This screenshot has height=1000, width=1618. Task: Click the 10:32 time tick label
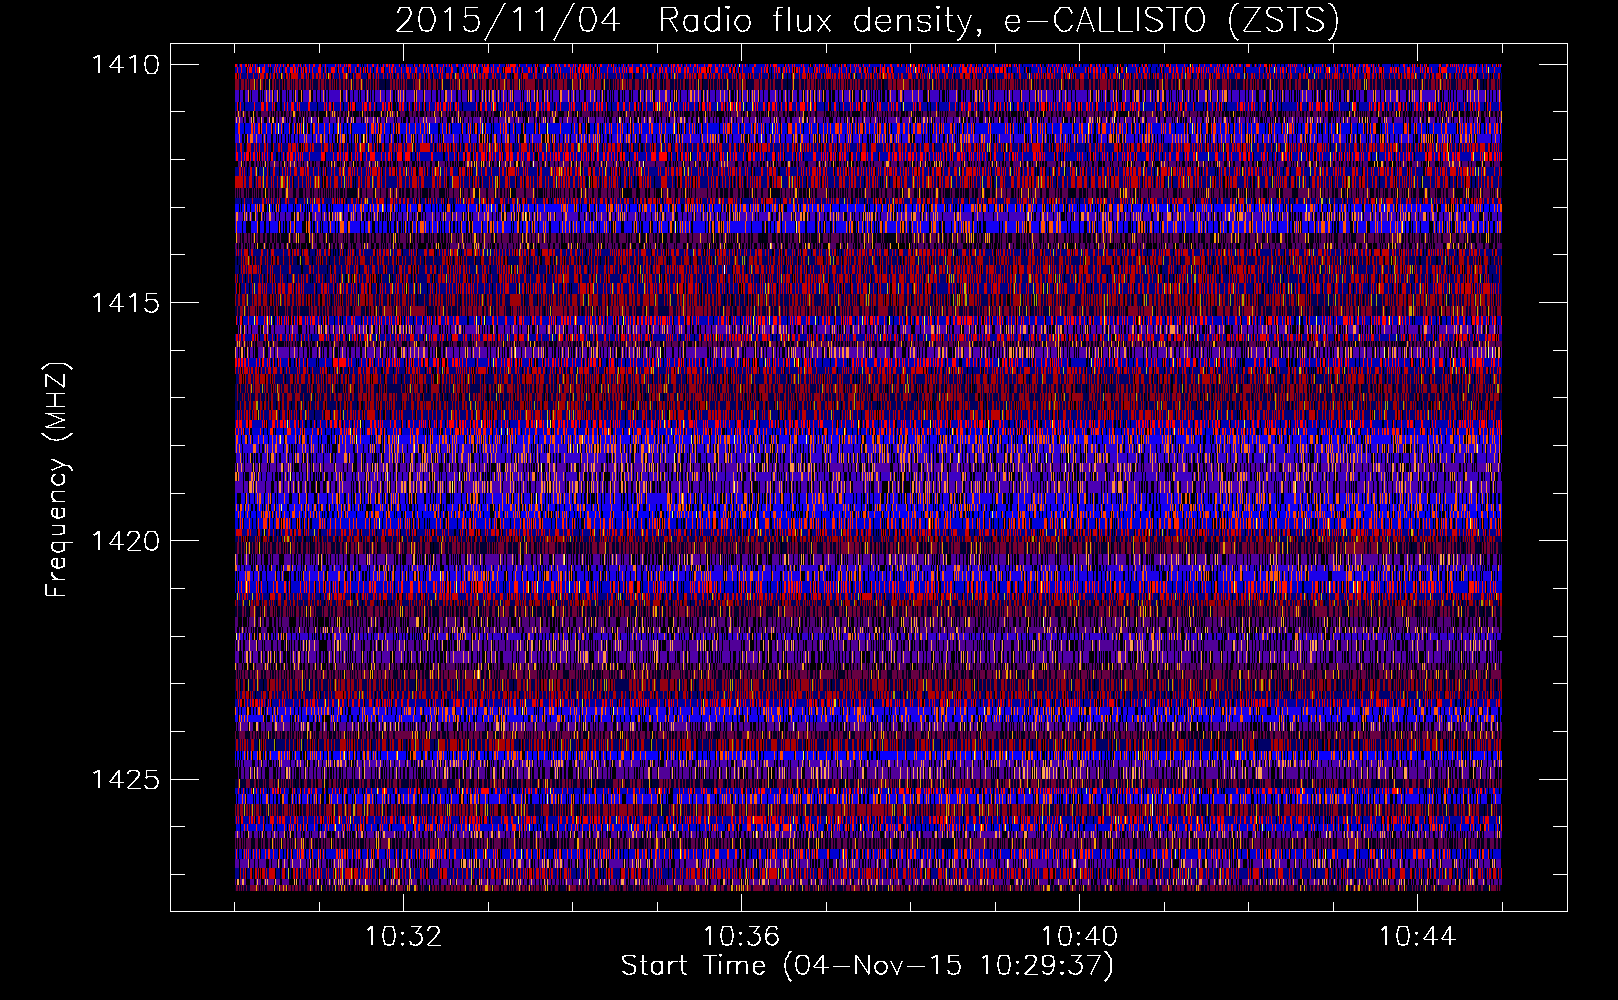pyautogui.click(x=403, y=937)
